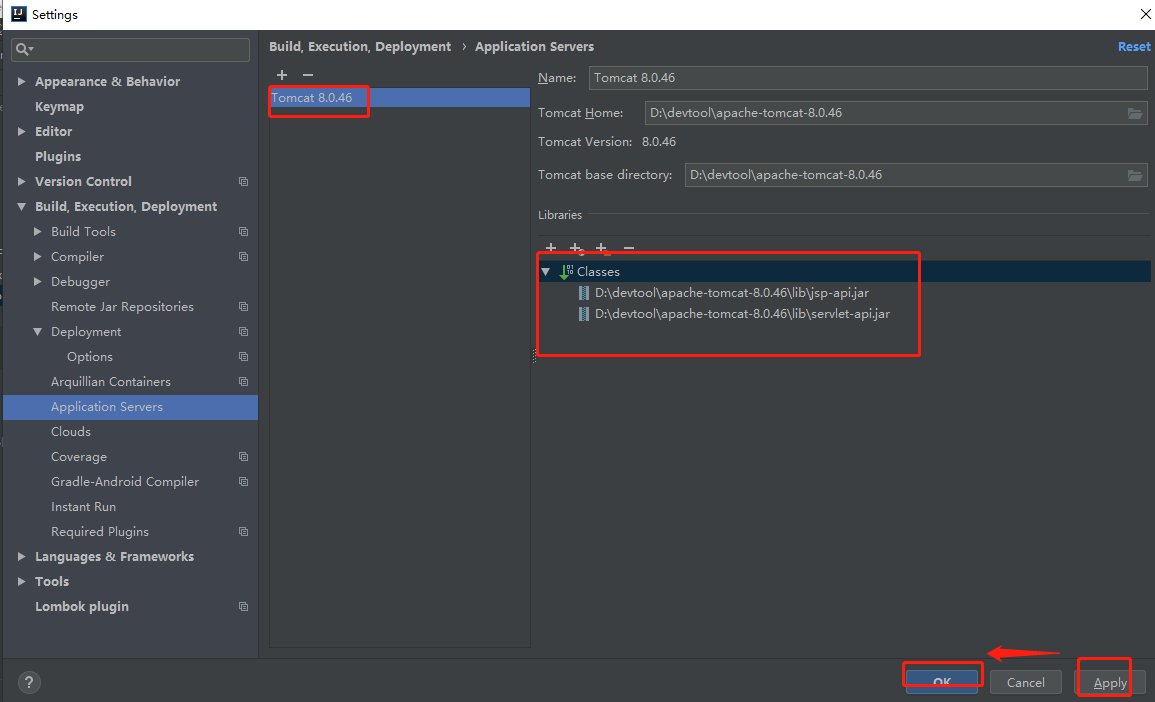Click the Cancel button
The width and height of the screenshot is (1155, 702).
tap(1025, 683)
